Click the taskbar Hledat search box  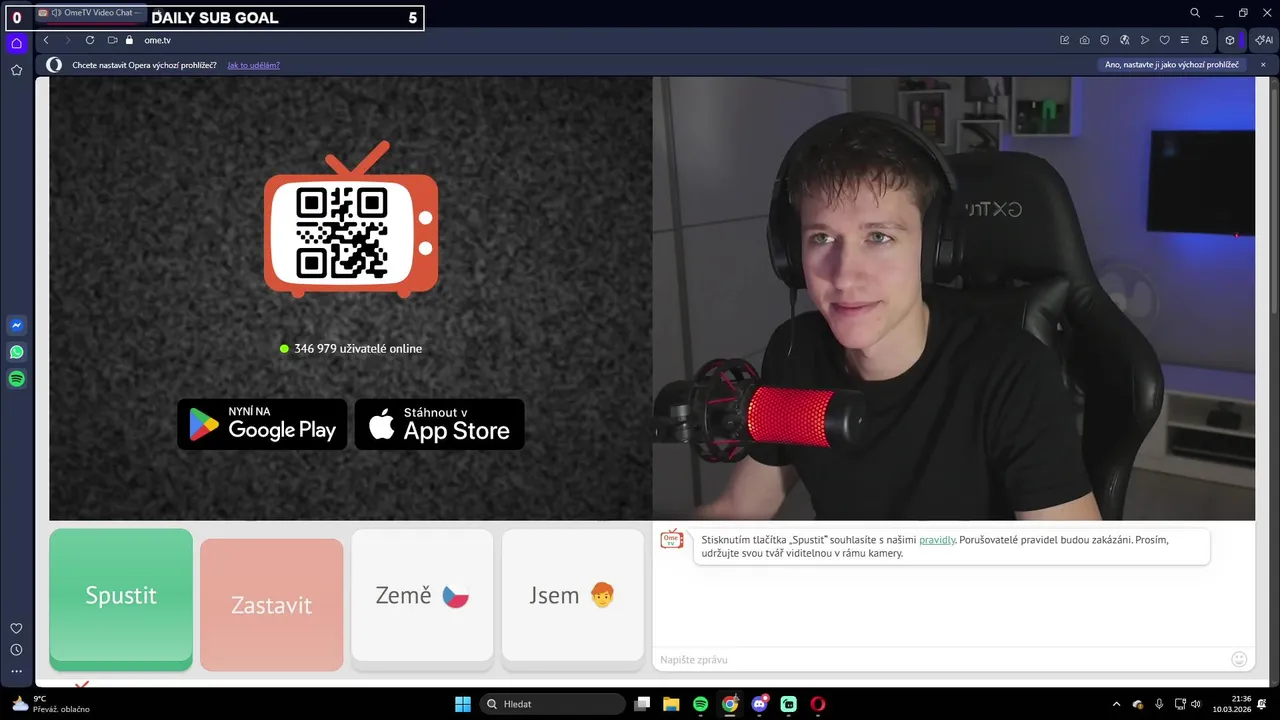553,704
